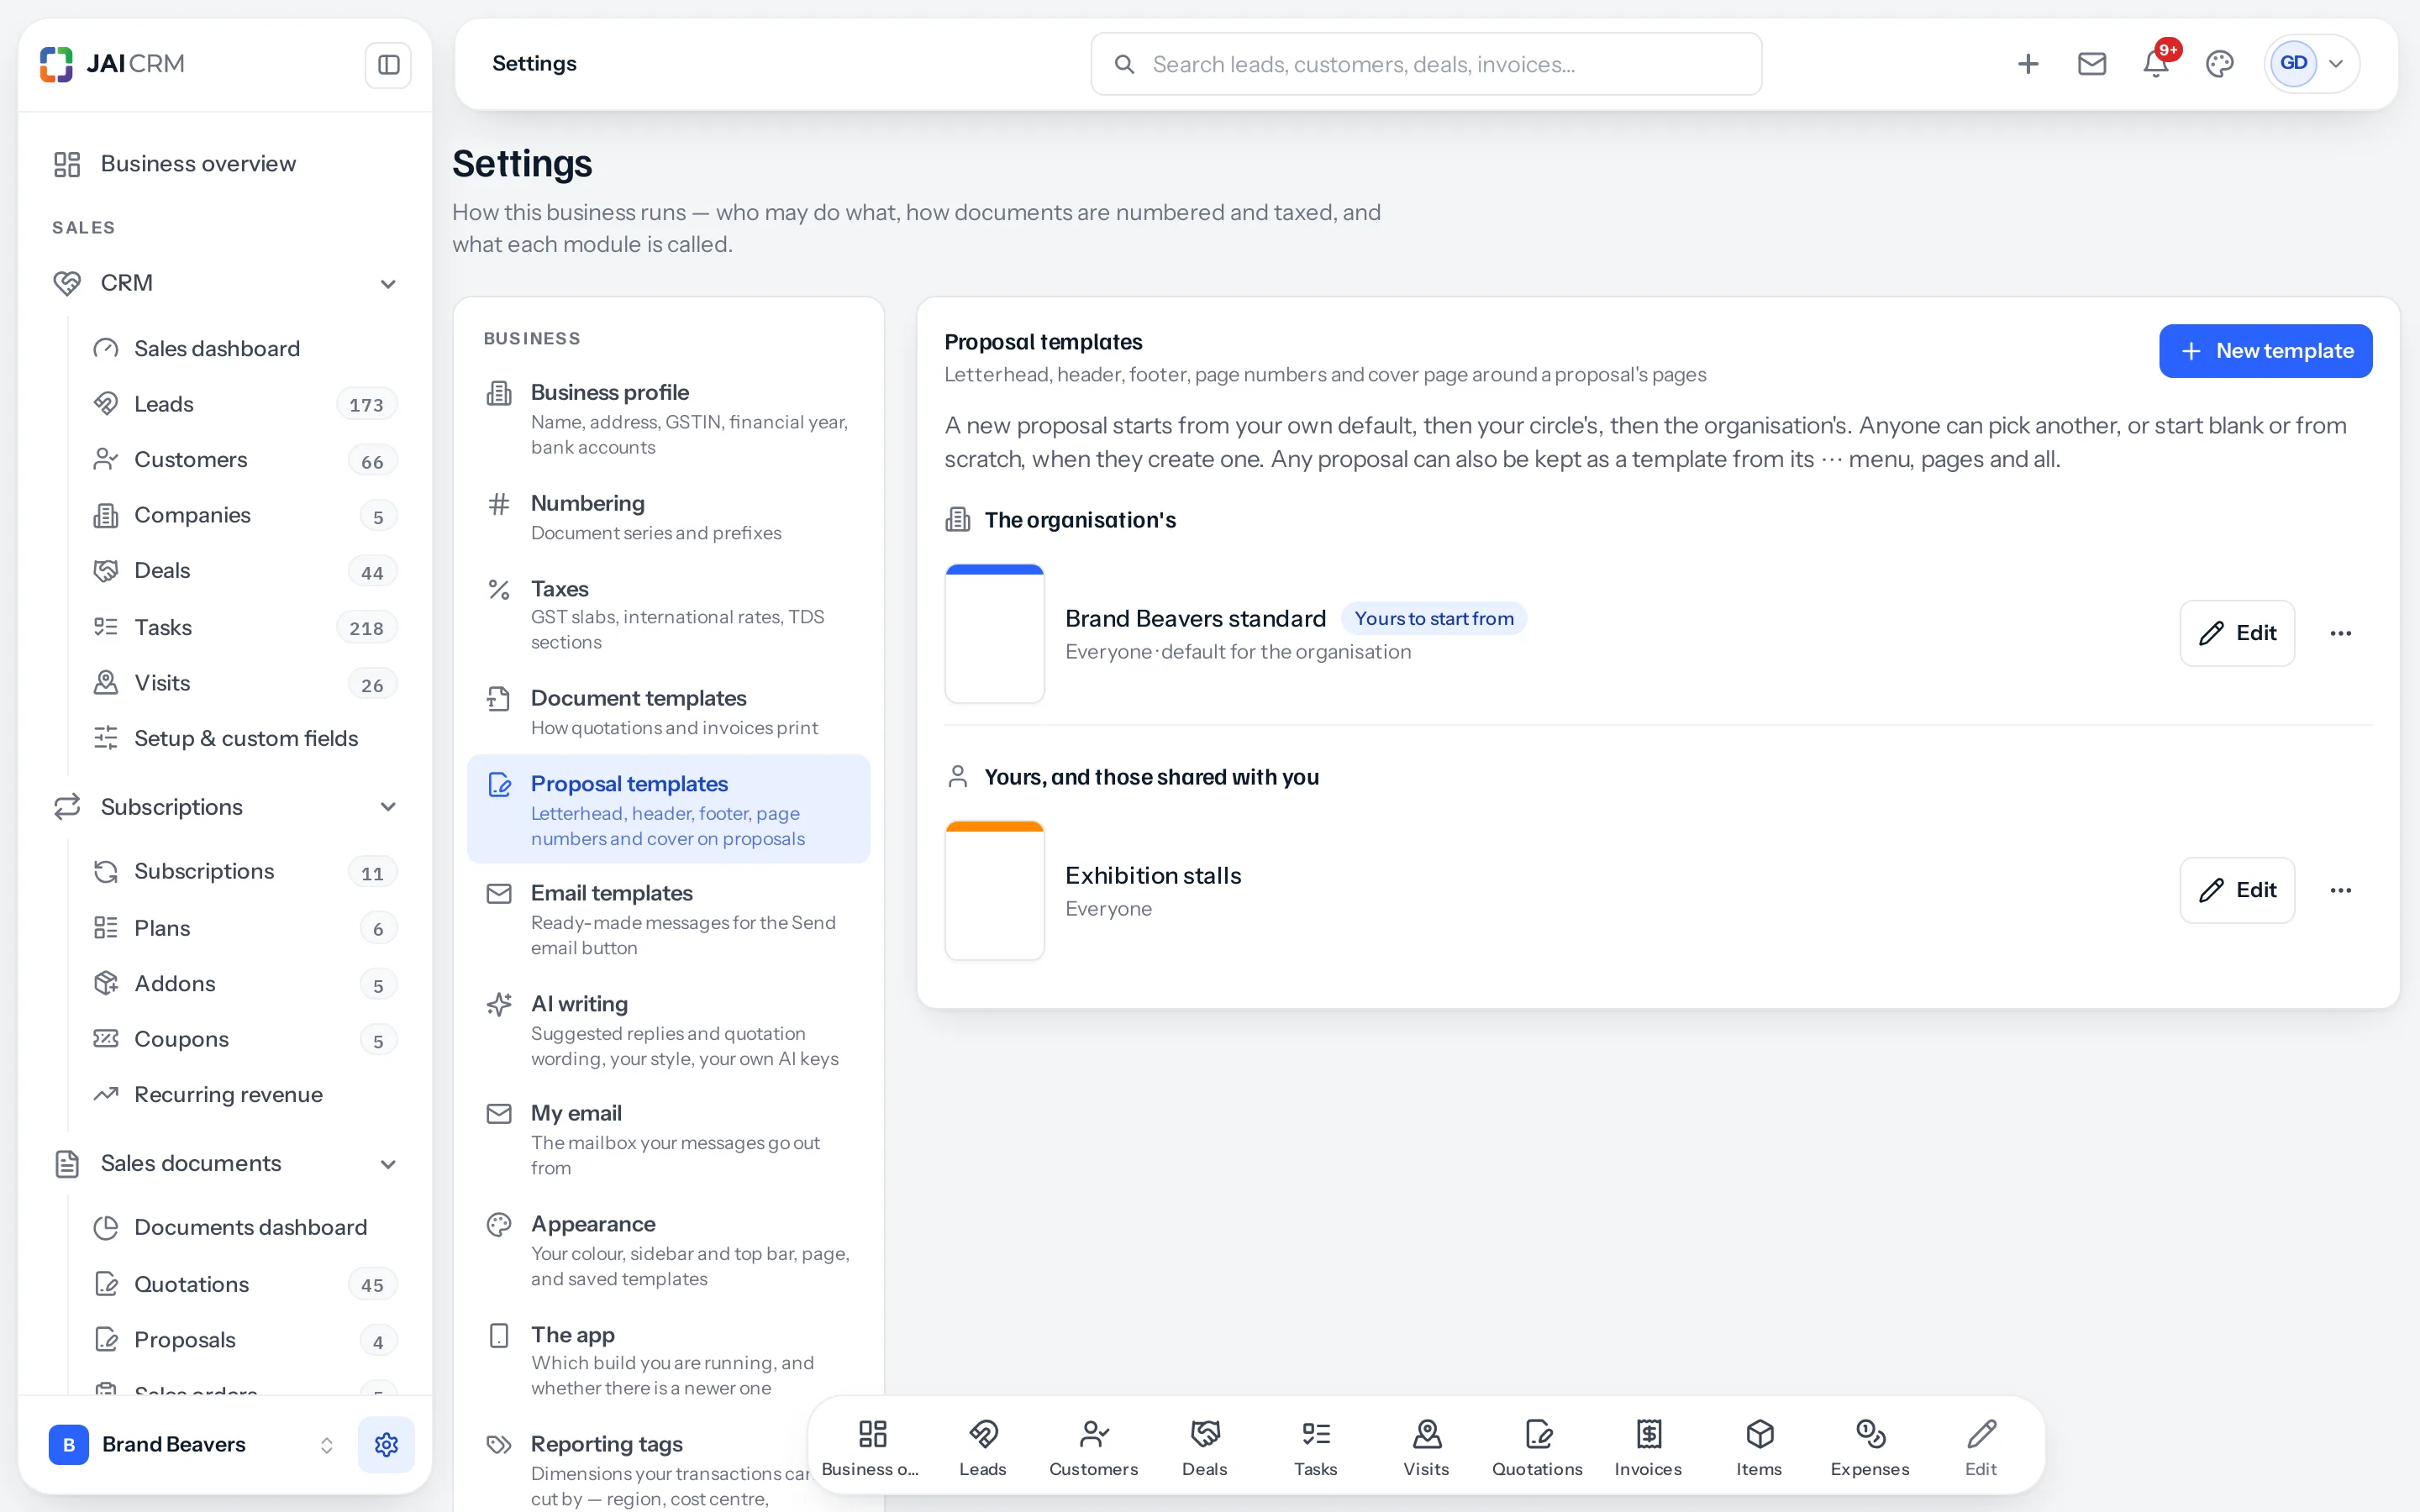Screen dimensions: 2420x1512
Task: Open Recurring revenue in sidebar
Action: (x=244, y=1094)
